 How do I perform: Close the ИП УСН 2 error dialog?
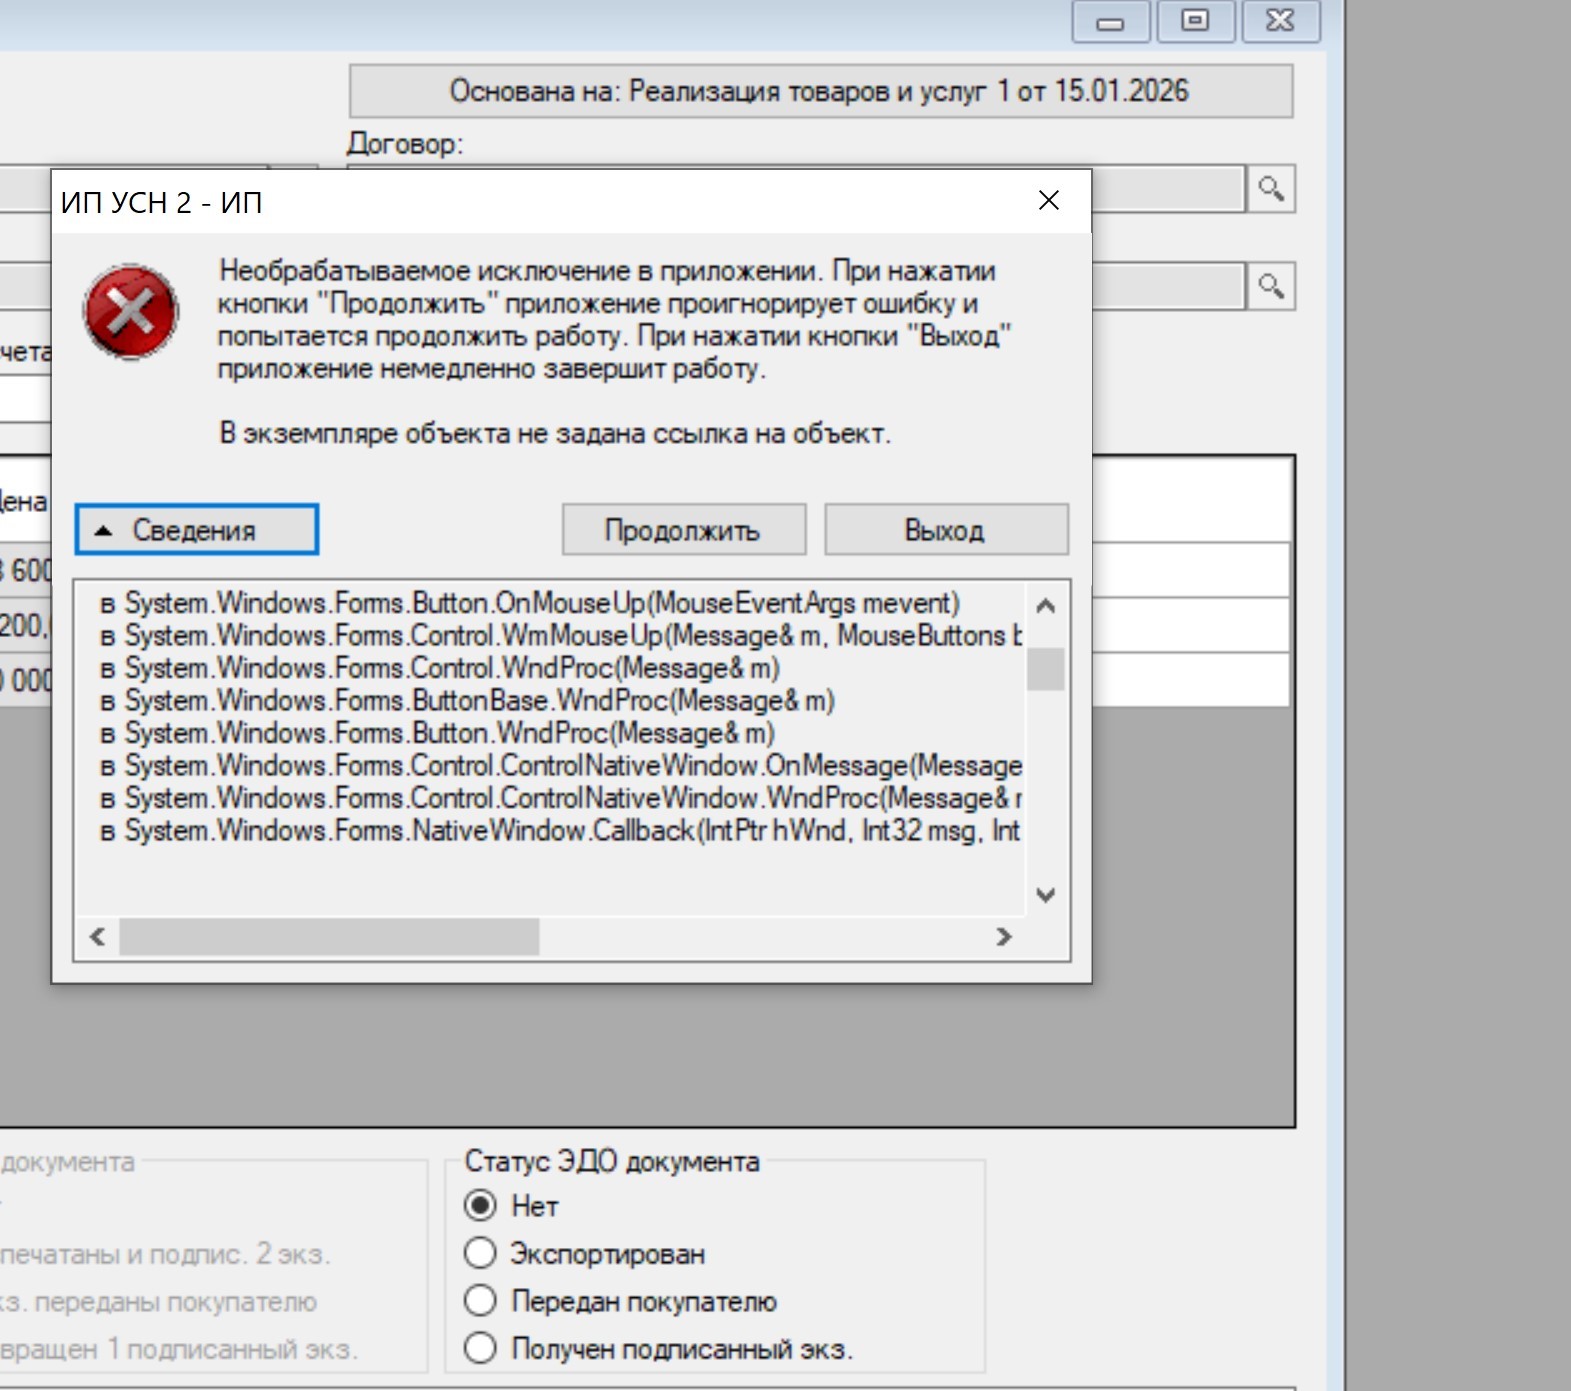point(1048,201)
